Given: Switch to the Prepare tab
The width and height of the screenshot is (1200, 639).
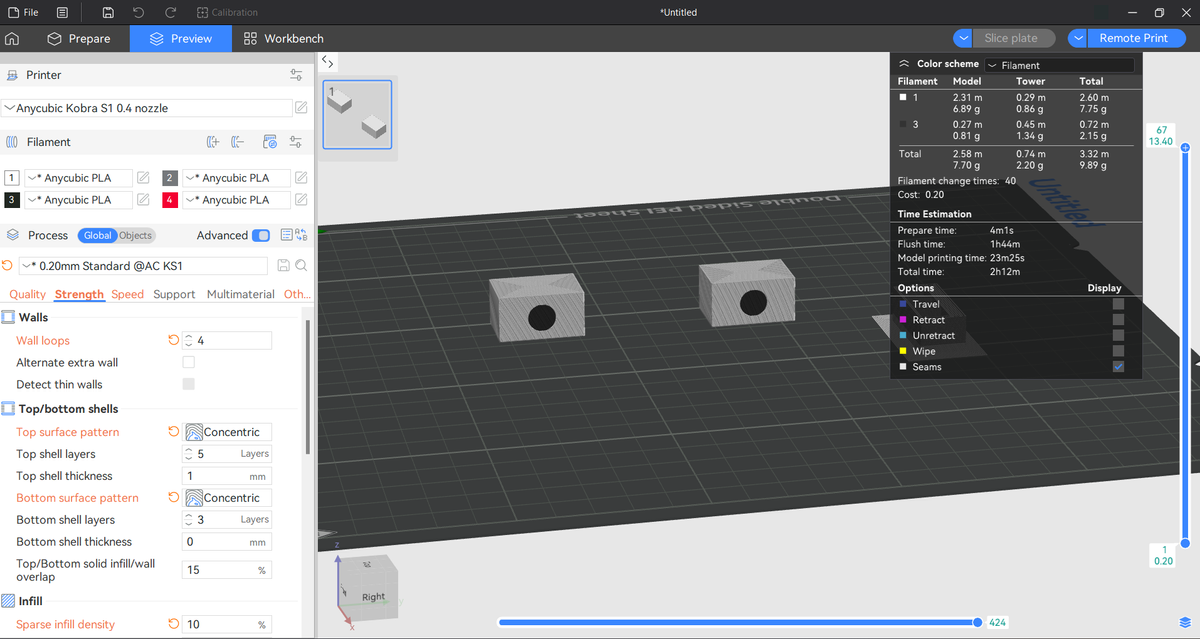Looking at the screenshot, I should point(81,38).
